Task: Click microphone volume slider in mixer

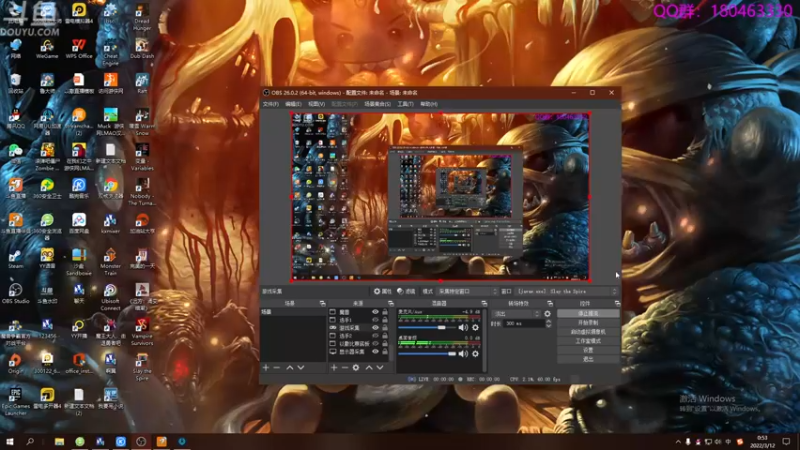Action: tap(427, 328)
